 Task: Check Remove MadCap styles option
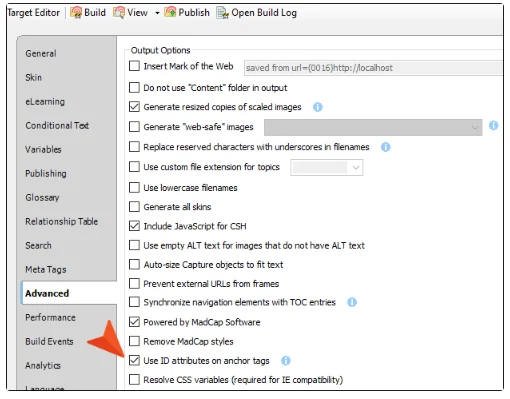click(x=134, y=341)
